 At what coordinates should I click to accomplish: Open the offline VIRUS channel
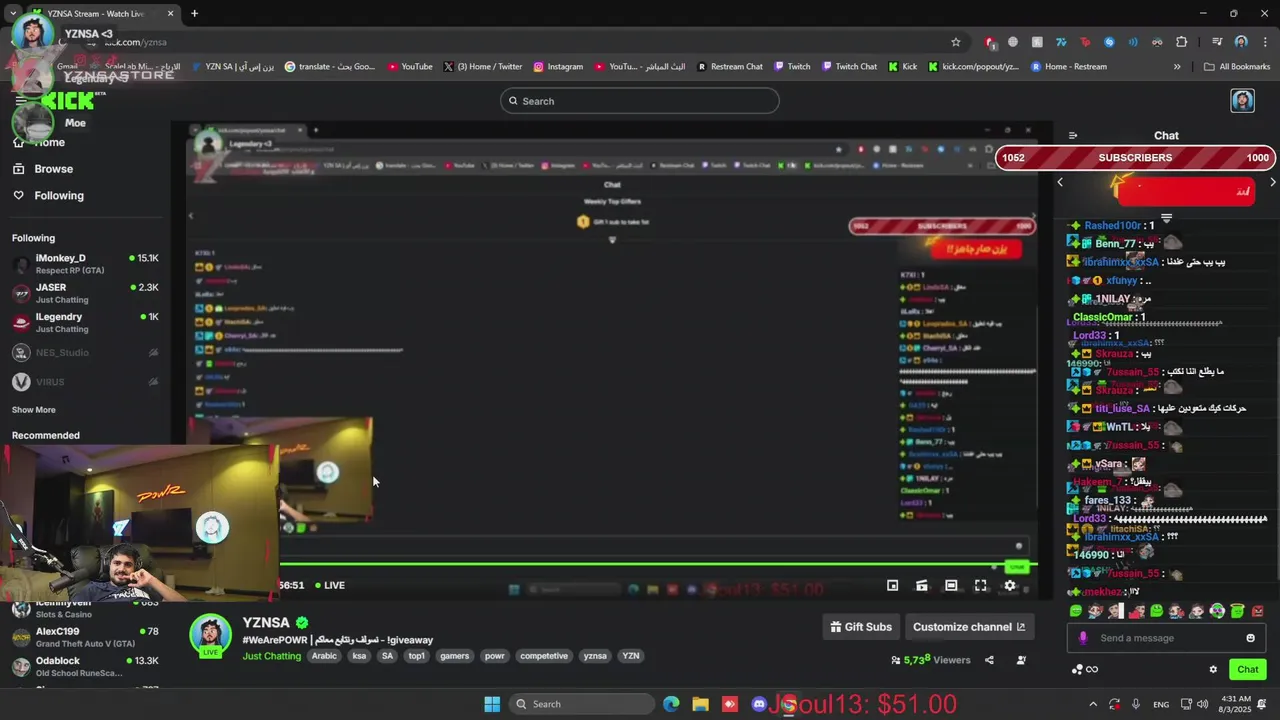pyautogui.click(x=85, y=382)
